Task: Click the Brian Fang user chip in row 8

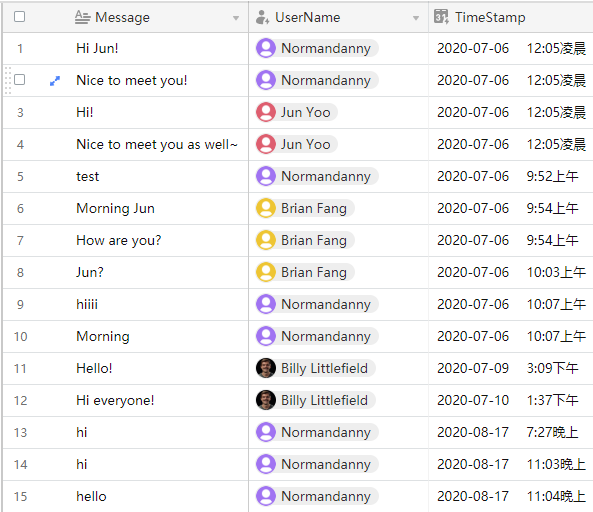Action: pyautogui.click(x=306, y=272)
